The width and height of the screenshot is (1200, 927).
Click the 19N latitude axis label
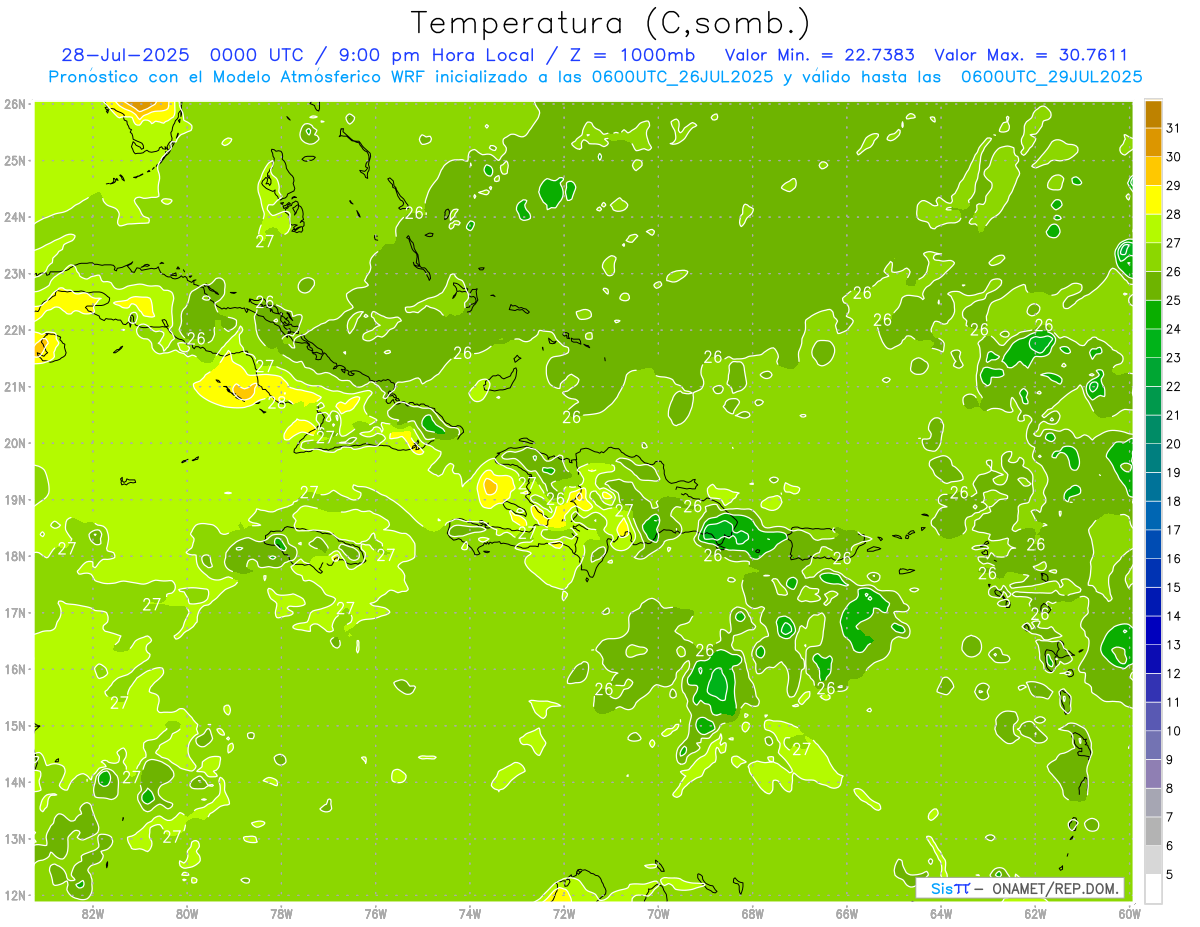[x=15, y=499]
